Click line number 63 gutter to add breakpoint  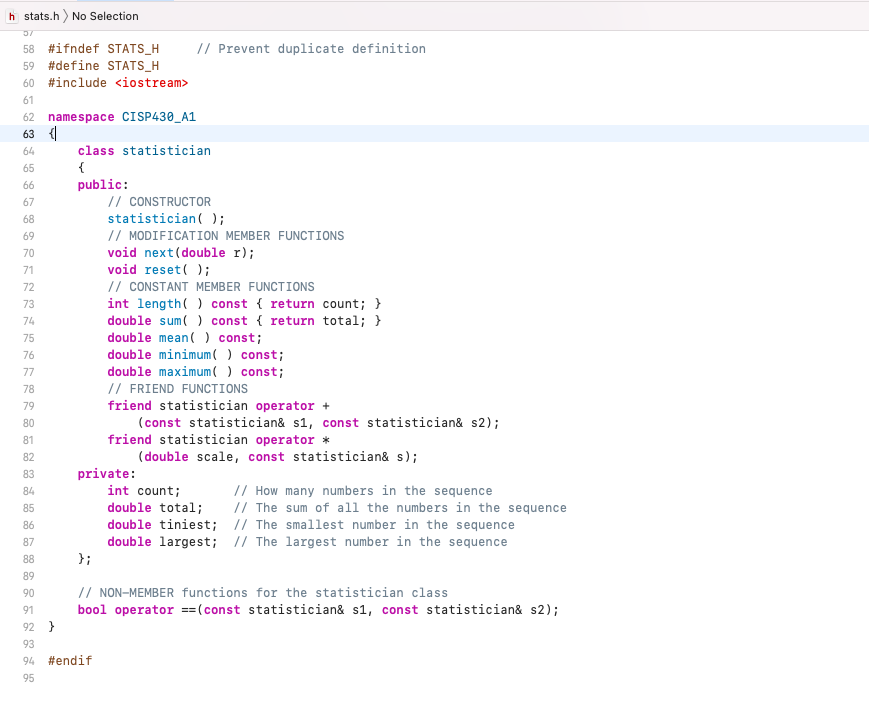tap(29, 134)
